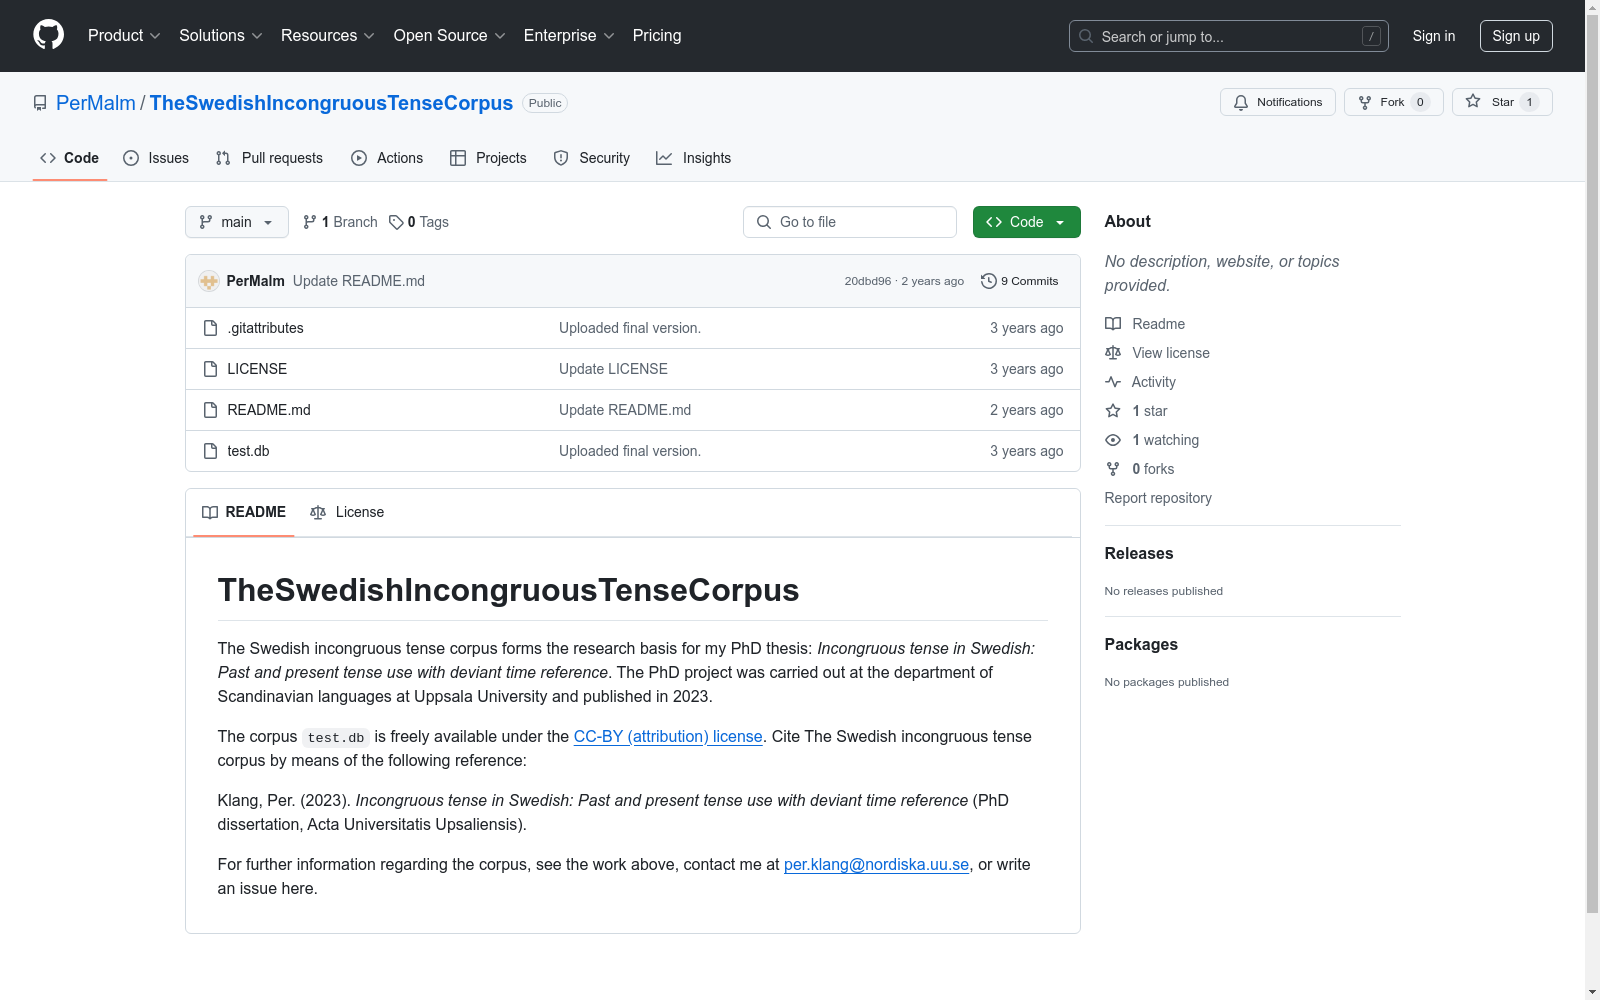Viewport: 1600px width, 1000px height.
Task: Open the Resources dropdown
Action: [x=328, y=36]
